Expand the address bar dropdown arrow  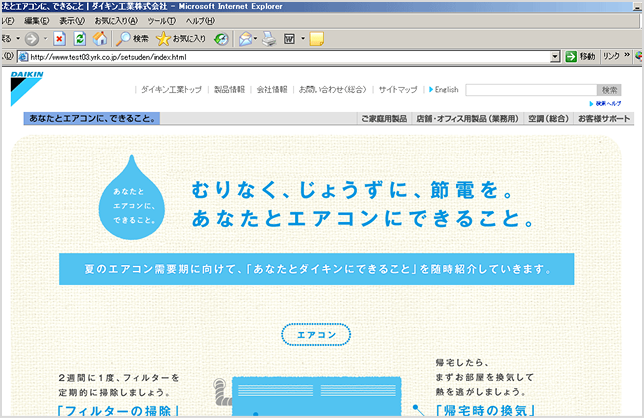click(555, 56)
